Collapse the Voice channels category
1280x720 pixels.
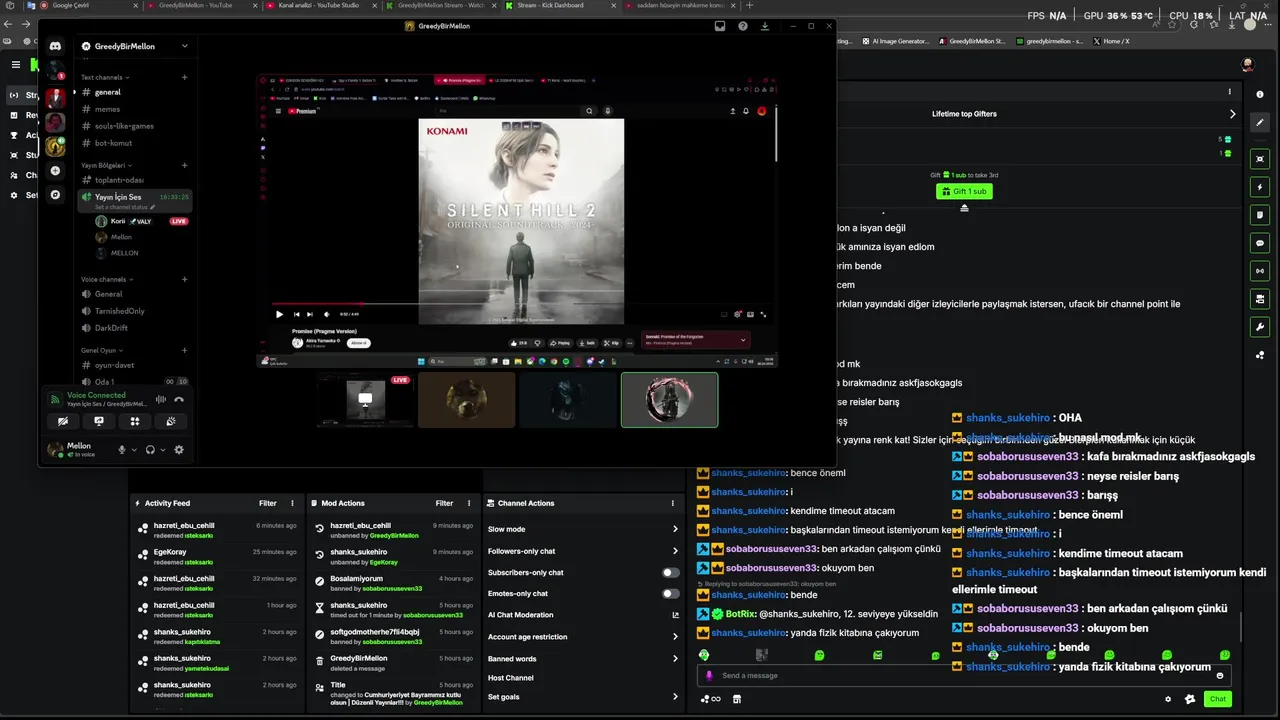(x=106, y=280)
